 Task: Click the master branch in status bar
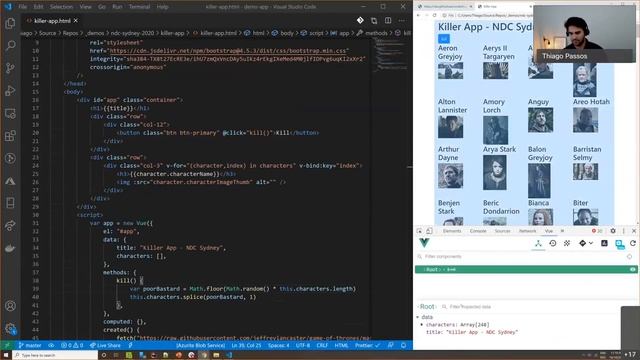30,345
